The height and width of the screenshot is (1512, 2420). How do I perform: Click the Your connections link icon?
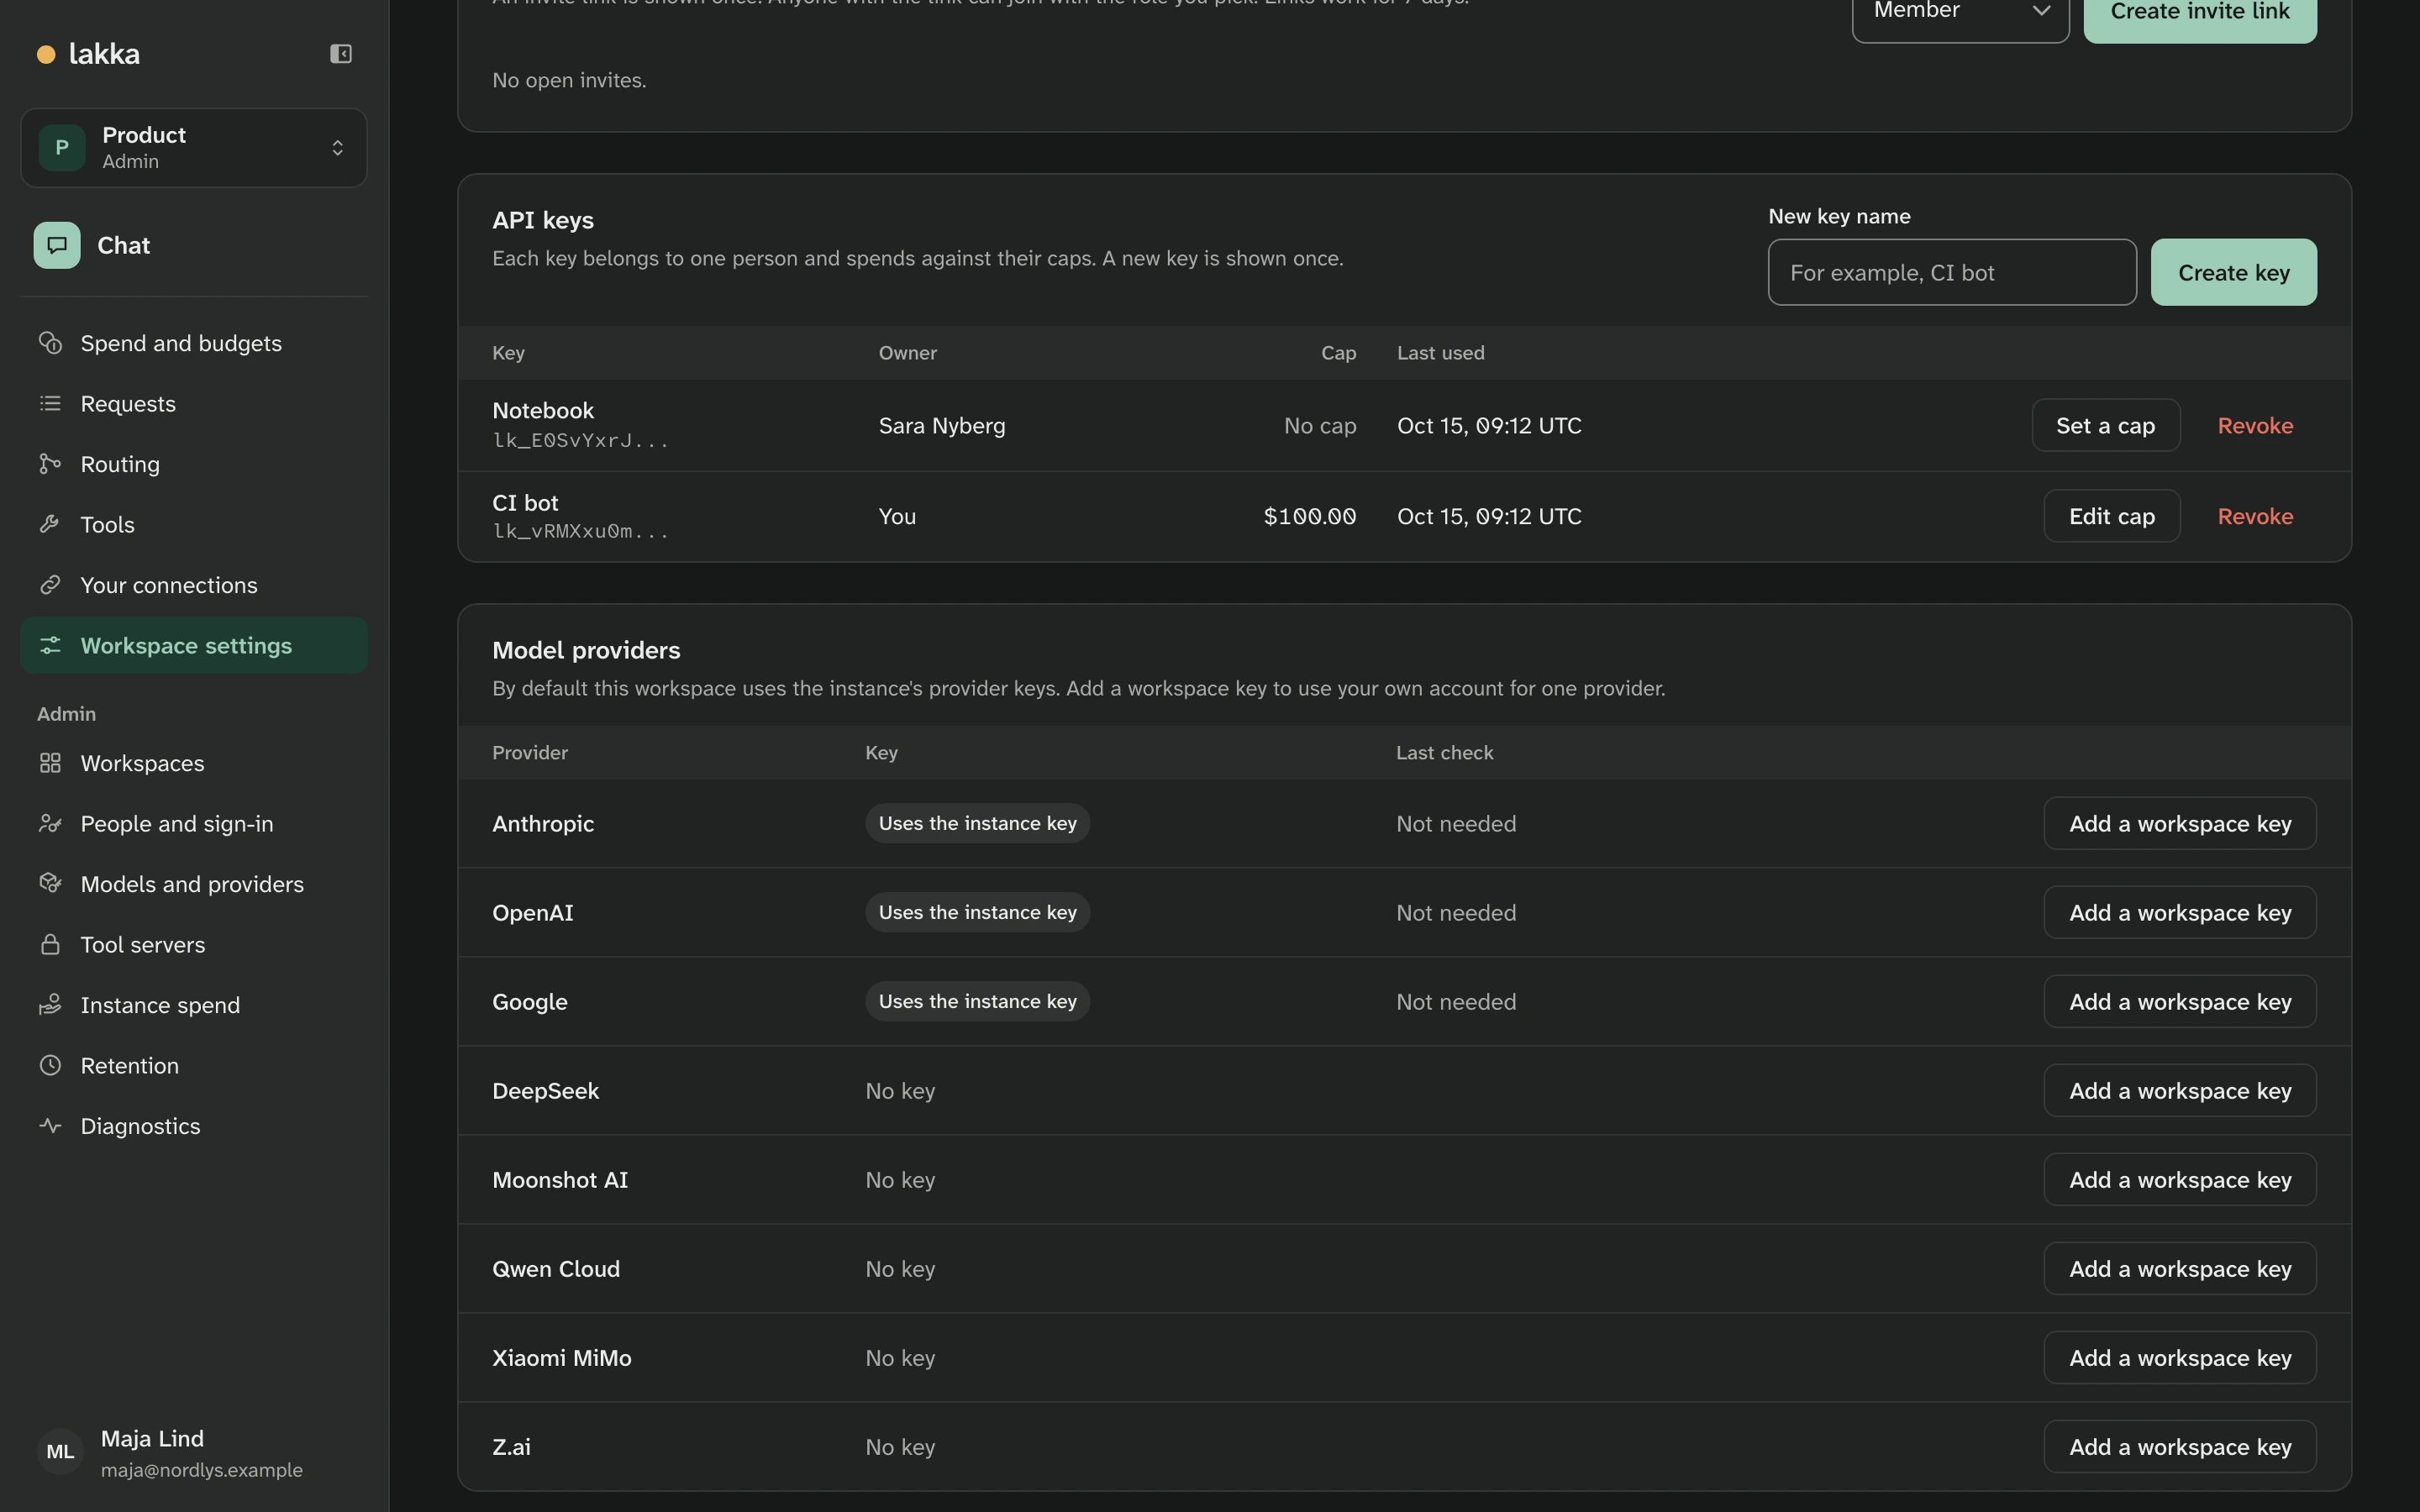pos(50,585)
